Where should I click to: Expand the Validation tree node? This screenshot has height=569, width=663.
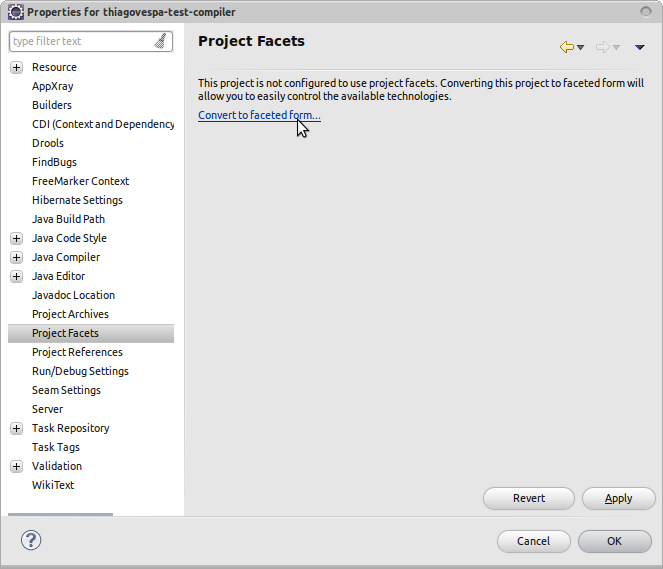click(x=16, y=466)
